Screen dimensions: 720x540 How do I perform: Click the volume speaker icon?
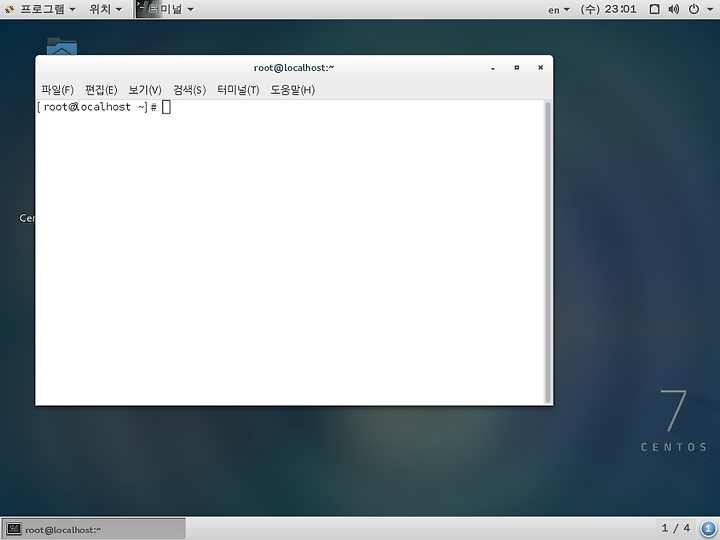click(674, 9)
